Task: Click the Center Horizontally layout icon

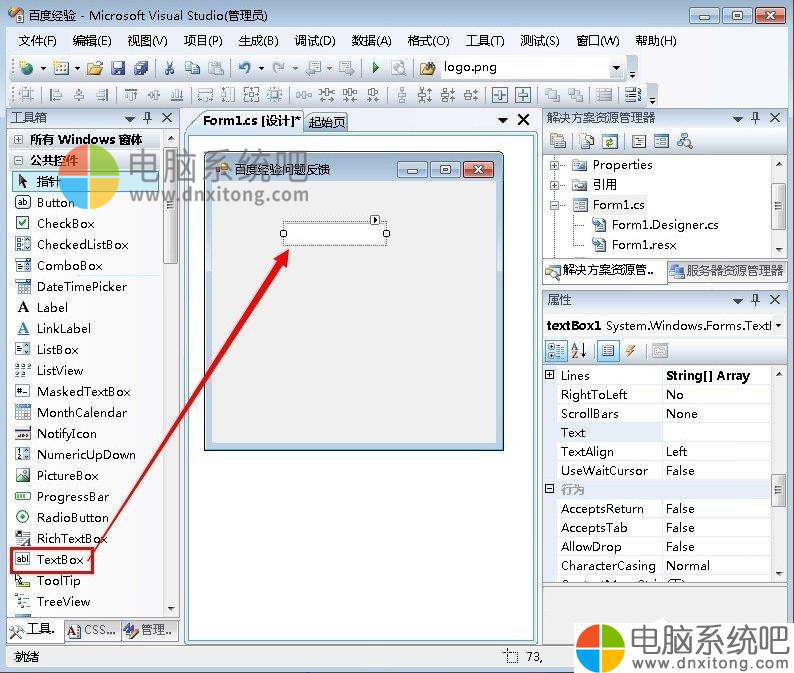Action: tap(499, 95)
